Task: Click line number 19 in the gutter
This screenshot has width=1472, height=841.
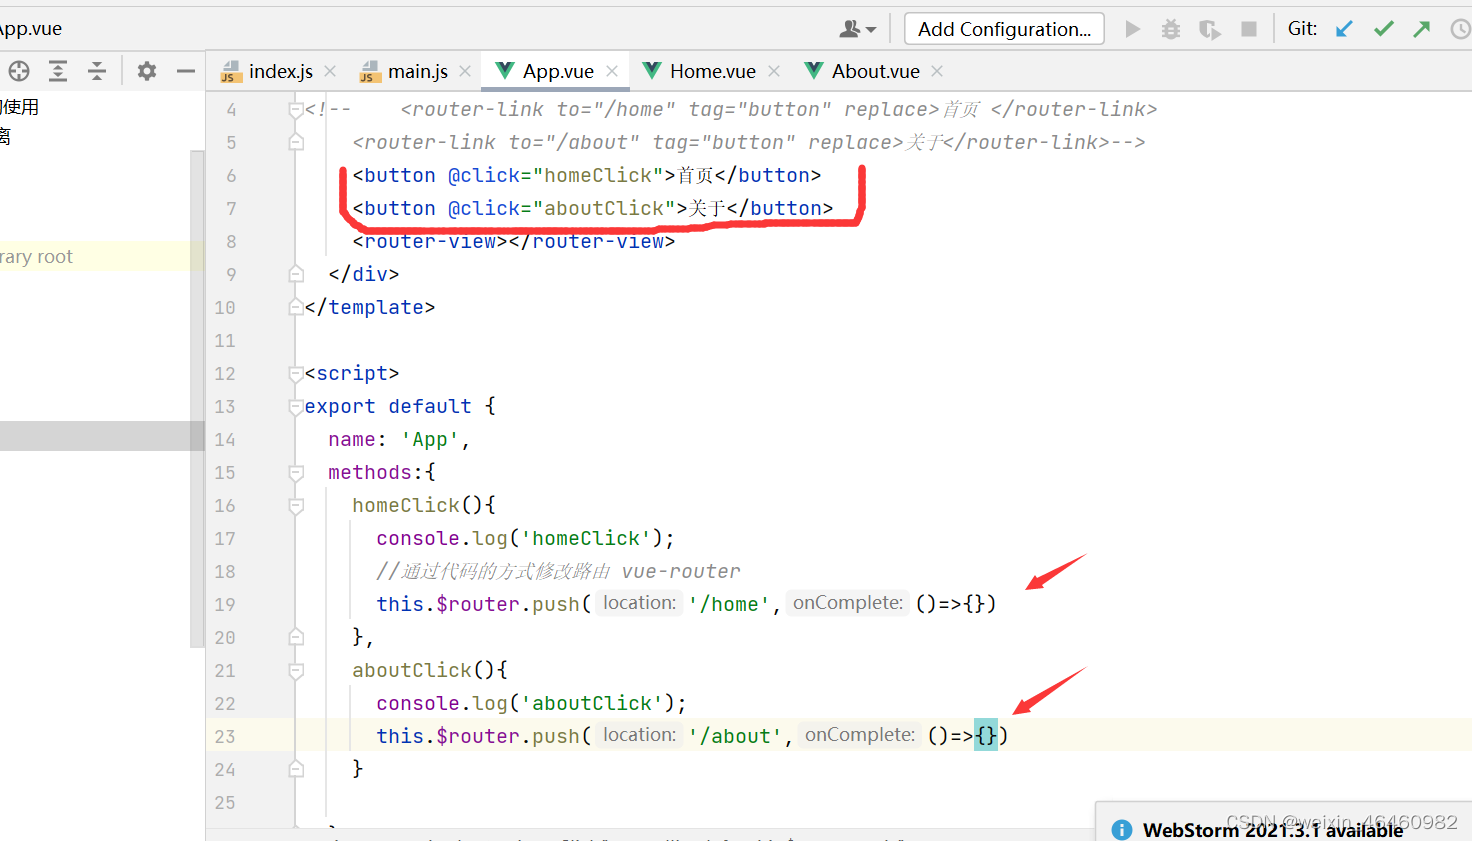Action: coord(225,605)
